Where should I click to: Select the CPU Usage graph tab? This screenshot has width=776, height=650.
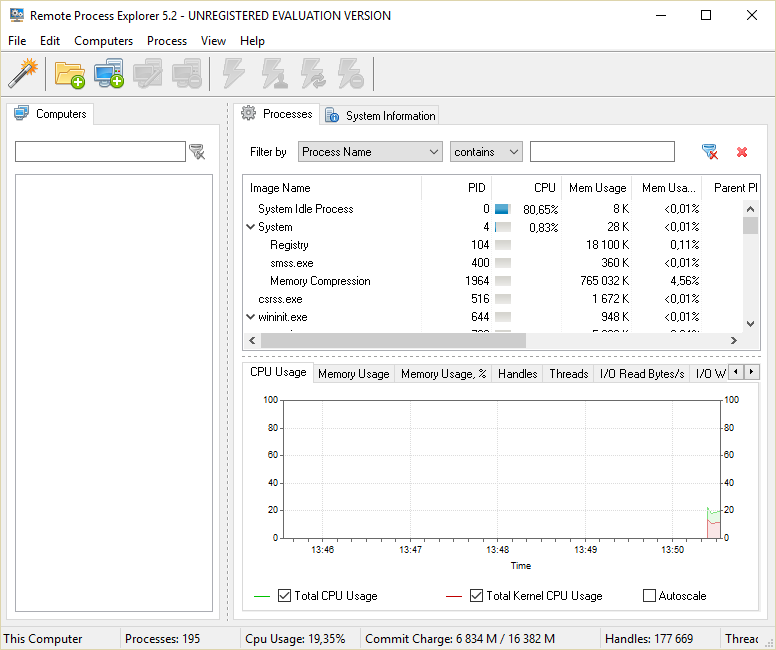[278, 372]
